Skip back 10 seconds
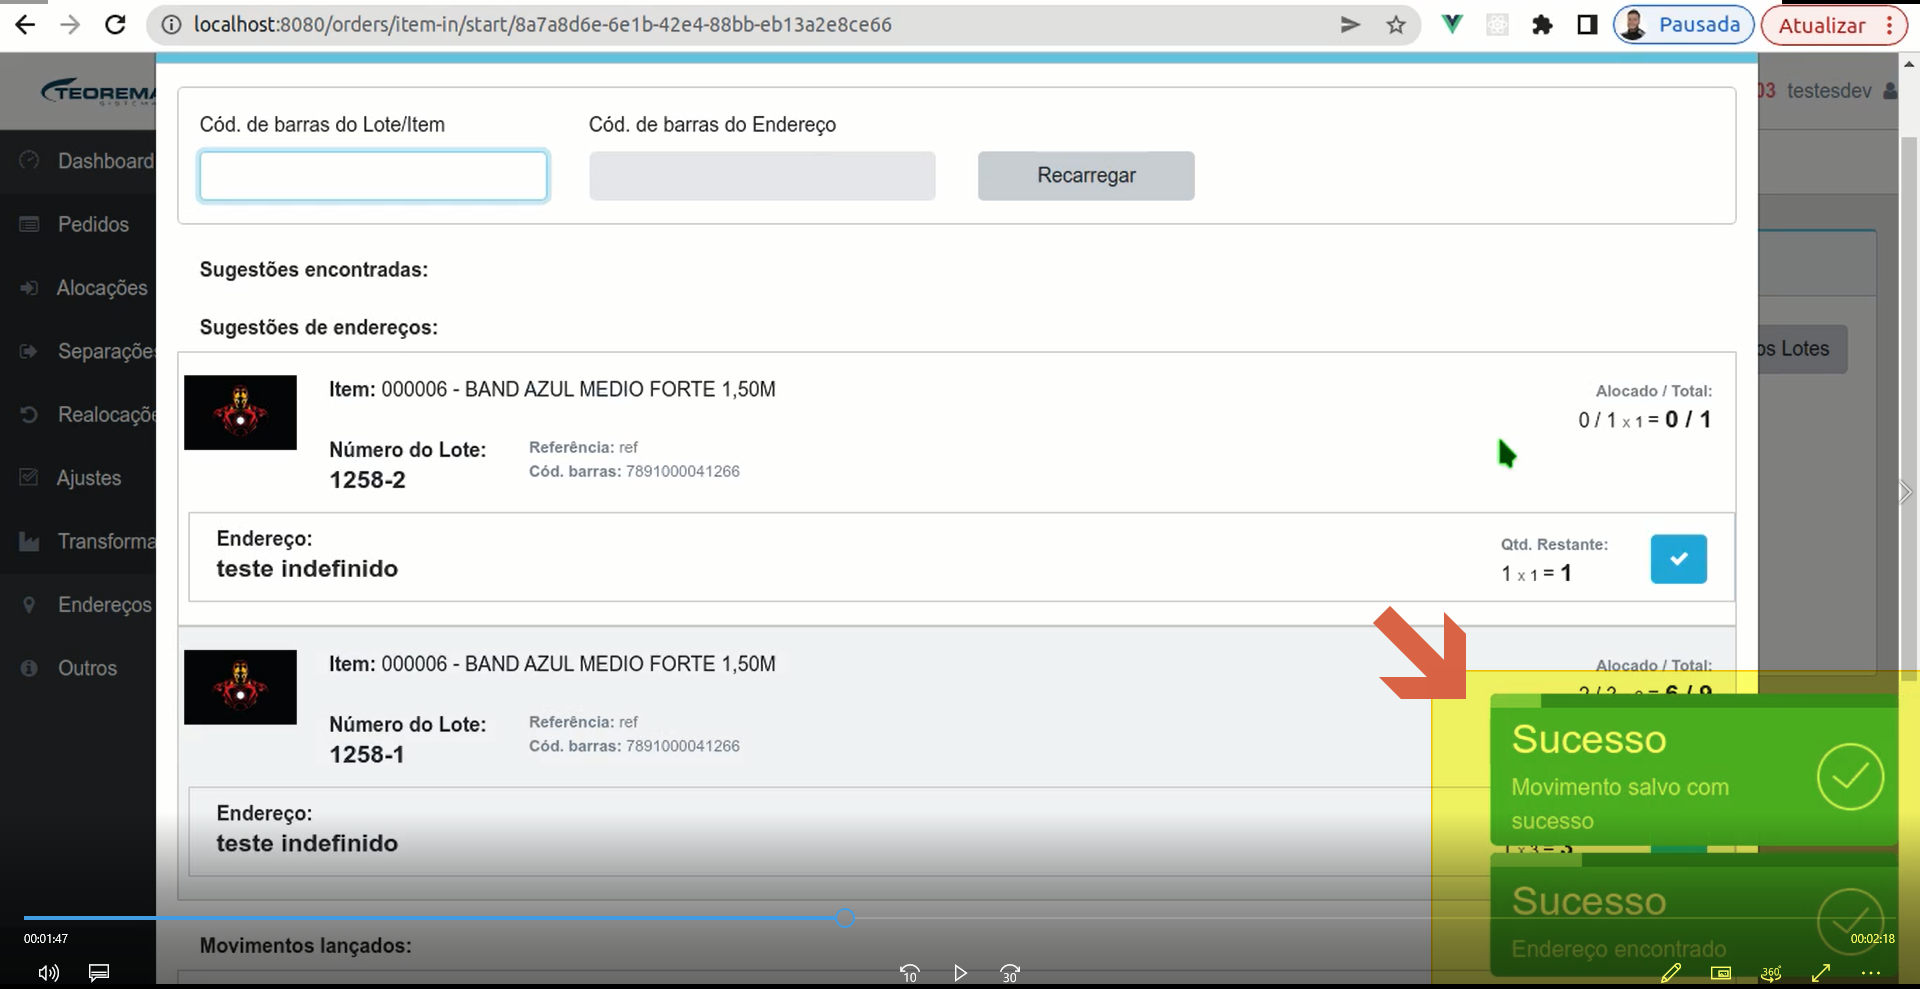The width and height of the screenshot is (1920, 989). 909,973
